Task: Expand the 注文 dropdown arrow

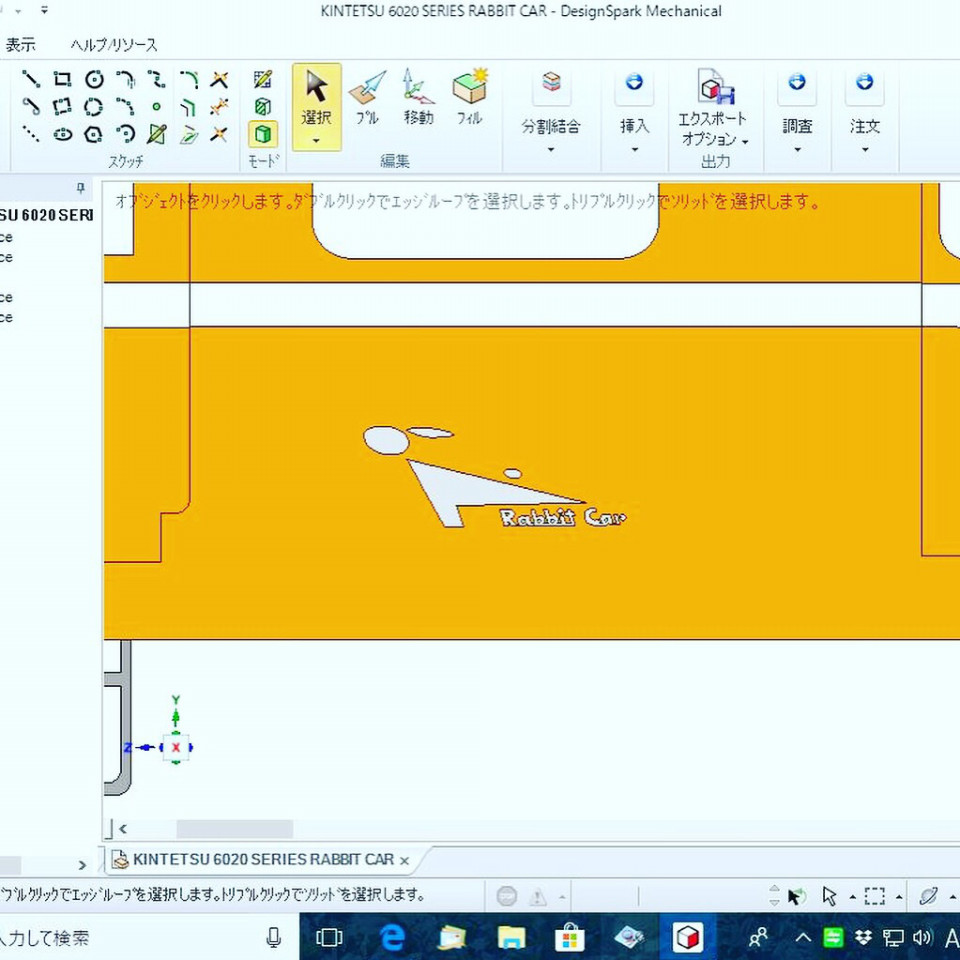Action: pos(864,149)
